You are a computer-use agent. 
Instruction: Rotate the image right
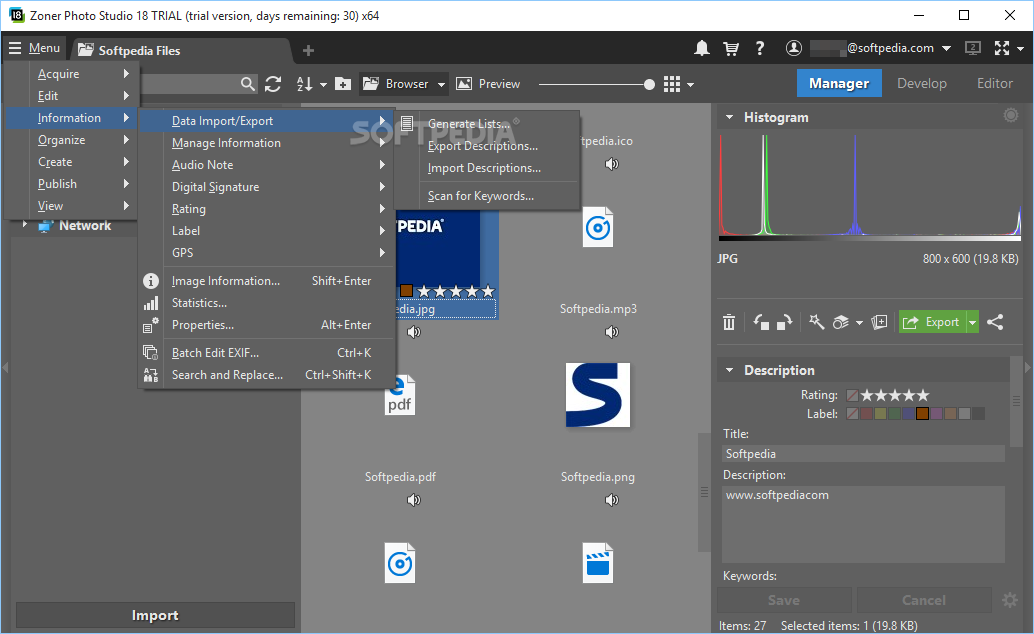click(784, 323)
